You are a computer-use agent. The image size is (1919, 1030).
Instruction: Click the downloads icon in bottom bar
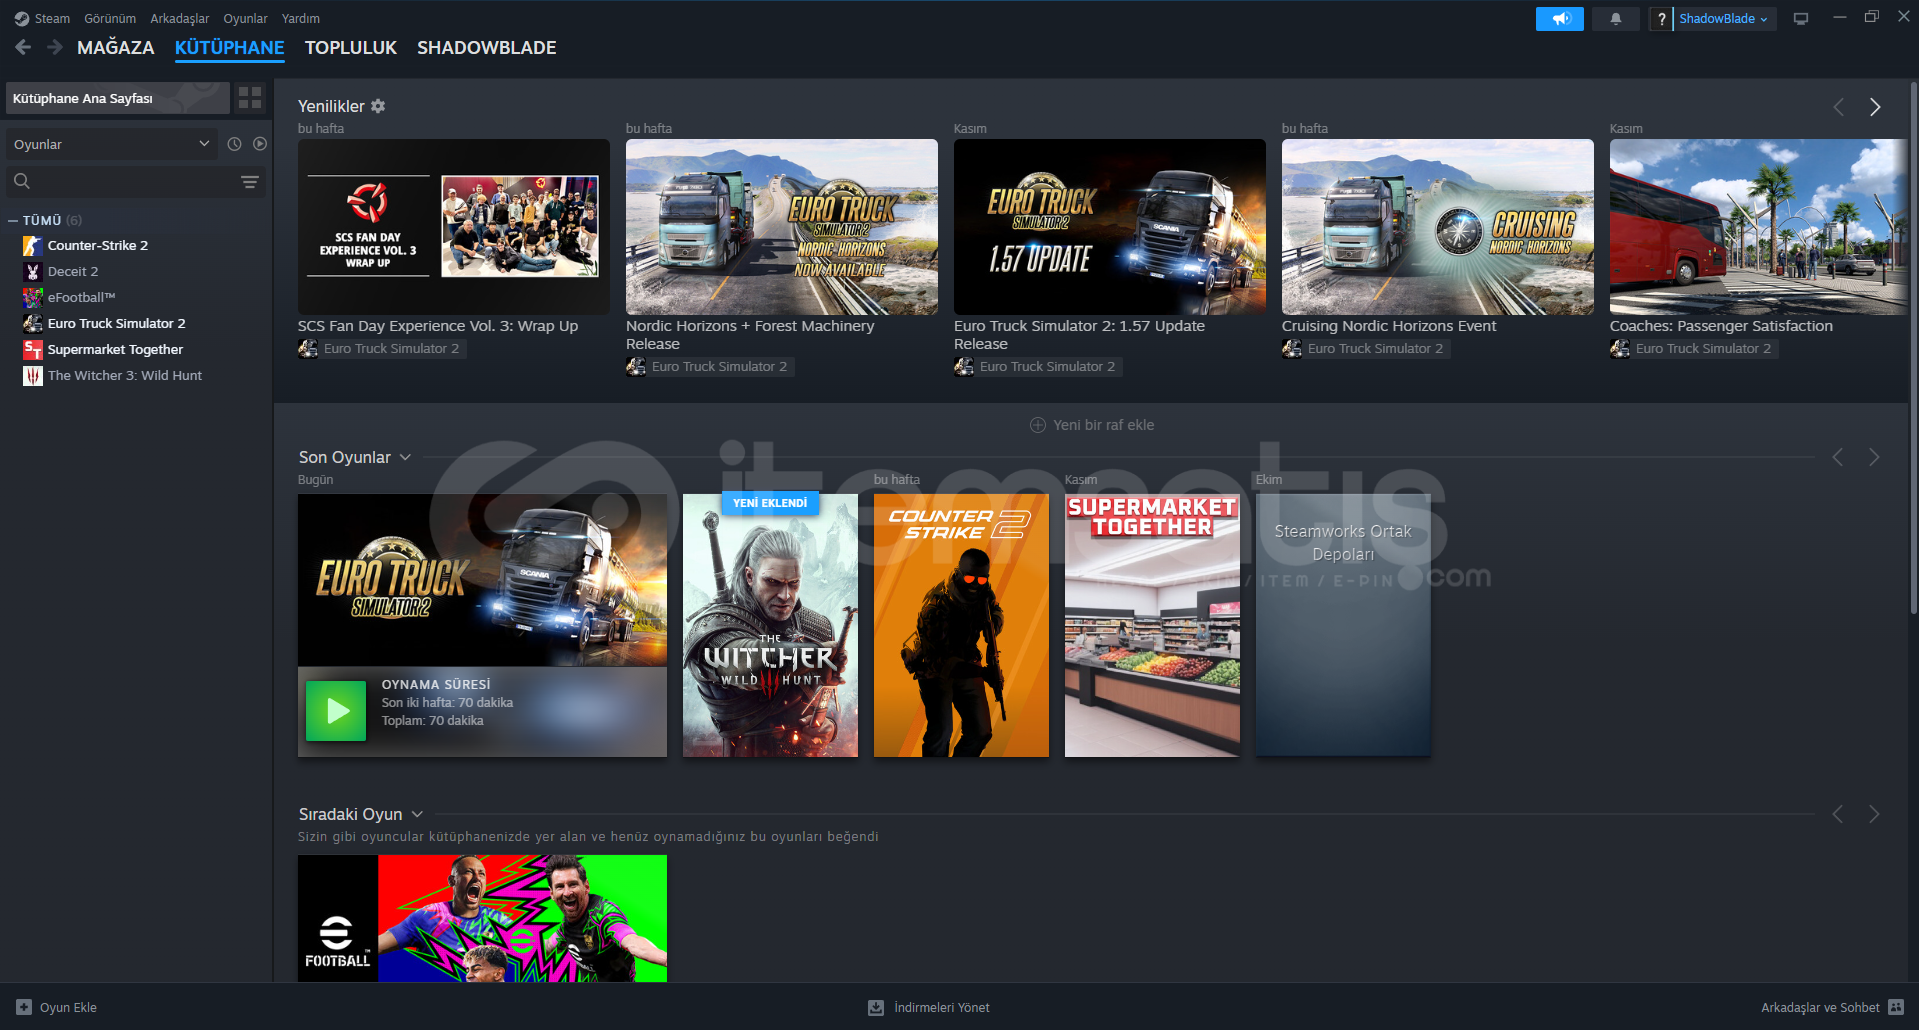click(876, 1007)
